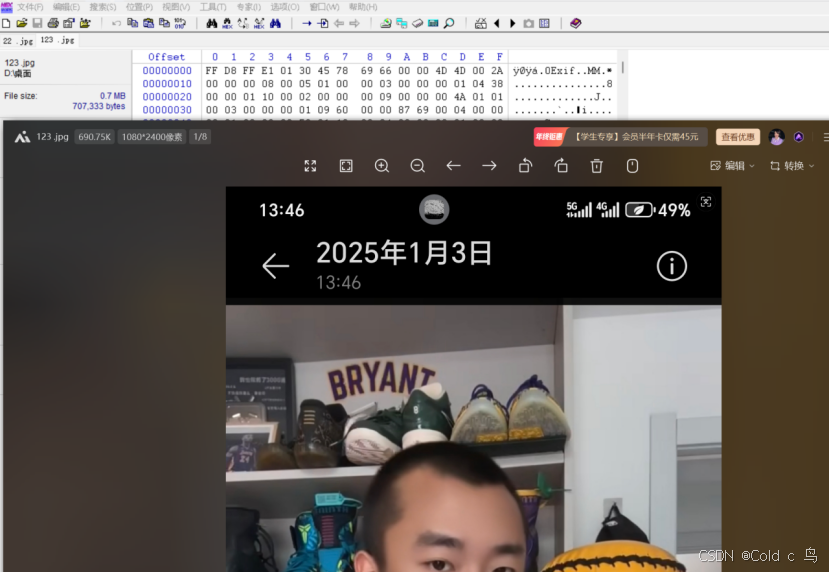The height and width of the screenshot is (572, 829).
Task: Expand the 编辑 dropdown in the viewer
Action: [732, 166]
